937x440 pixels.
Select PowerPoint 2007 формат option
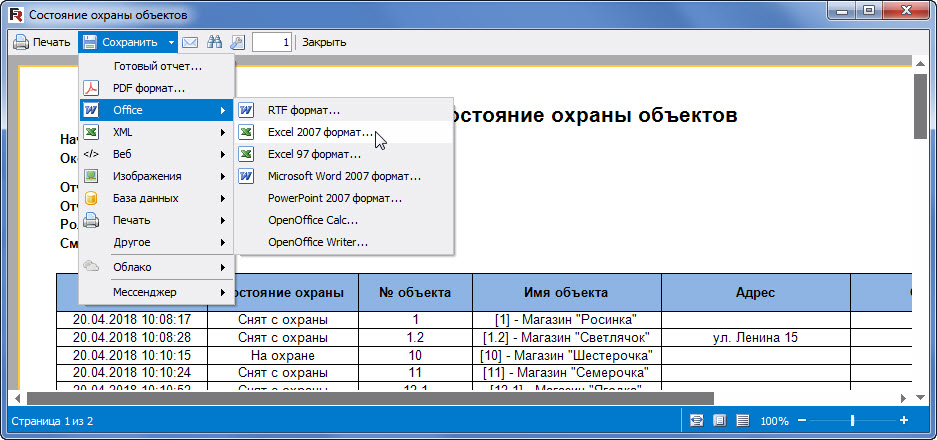pyautogui.click(x=344, y=198)
